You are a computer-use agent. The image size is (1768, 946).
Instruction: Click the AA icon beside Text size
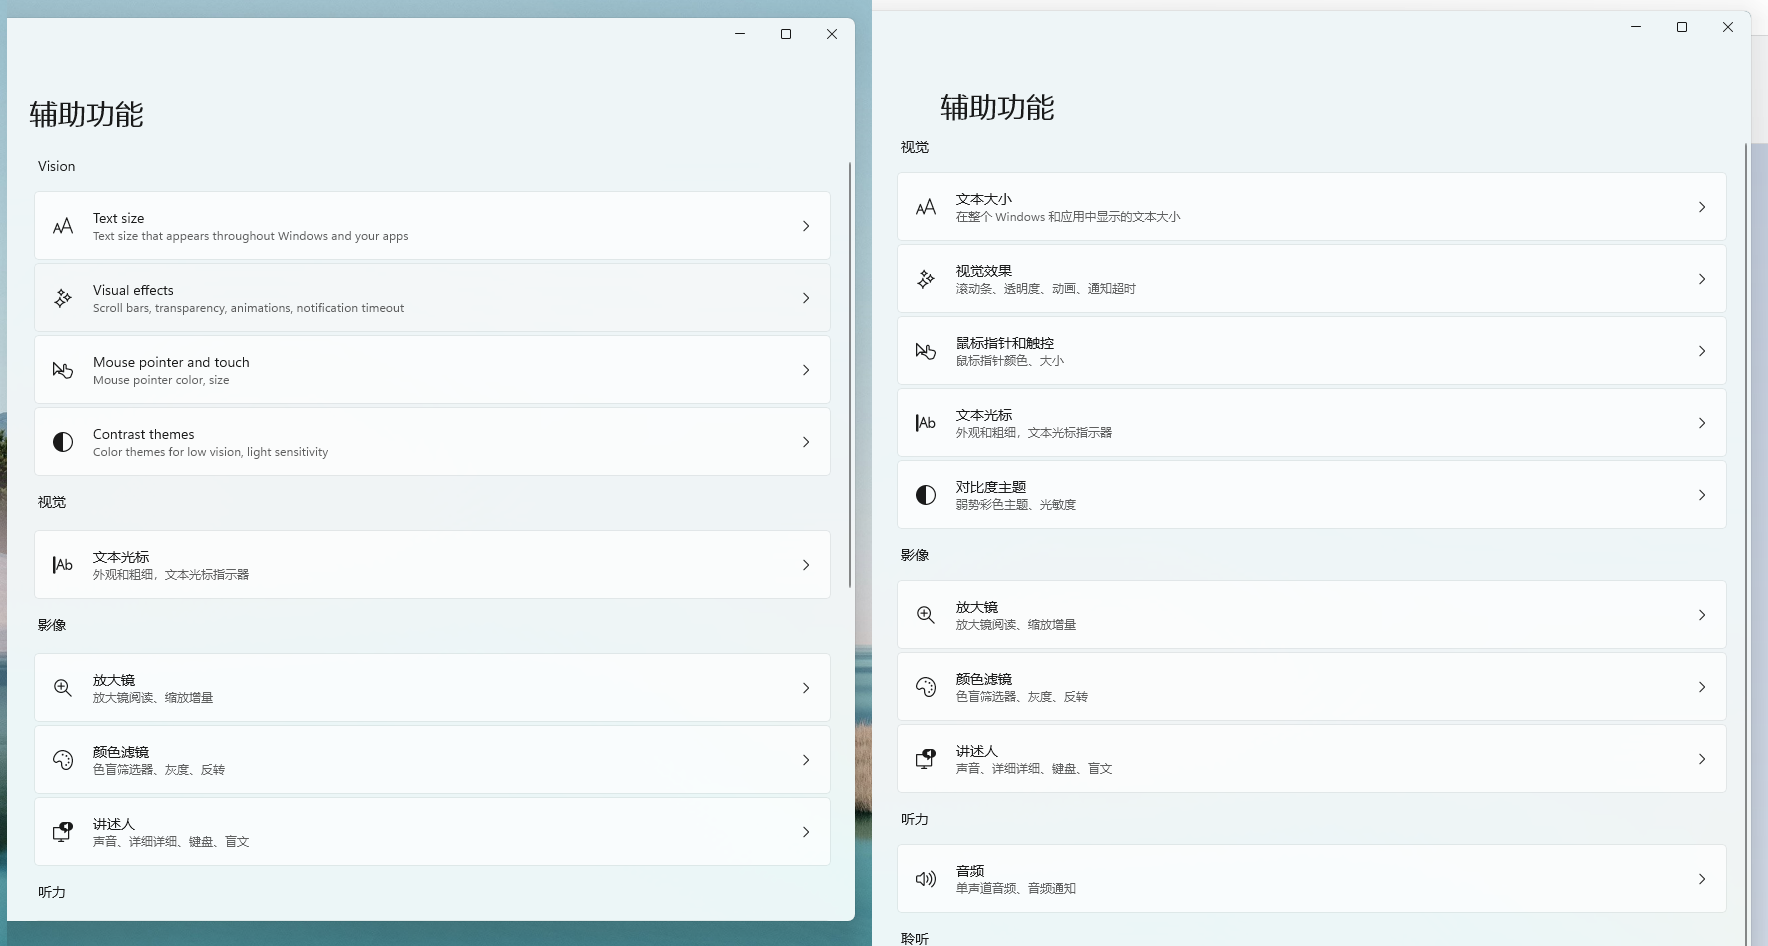tap(63, 226)
